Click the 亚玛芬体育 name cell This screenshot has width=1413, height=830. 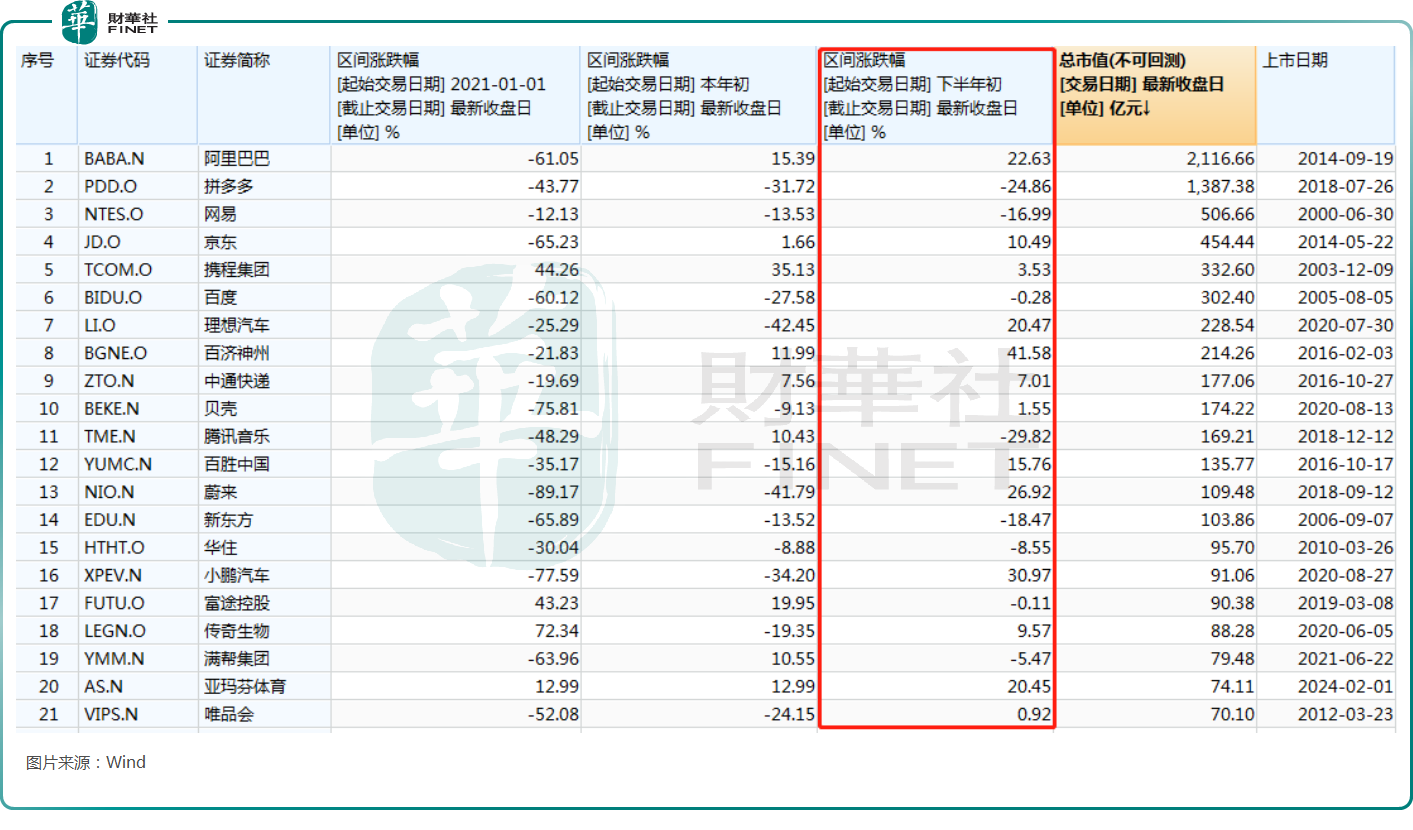pos(264,687)
